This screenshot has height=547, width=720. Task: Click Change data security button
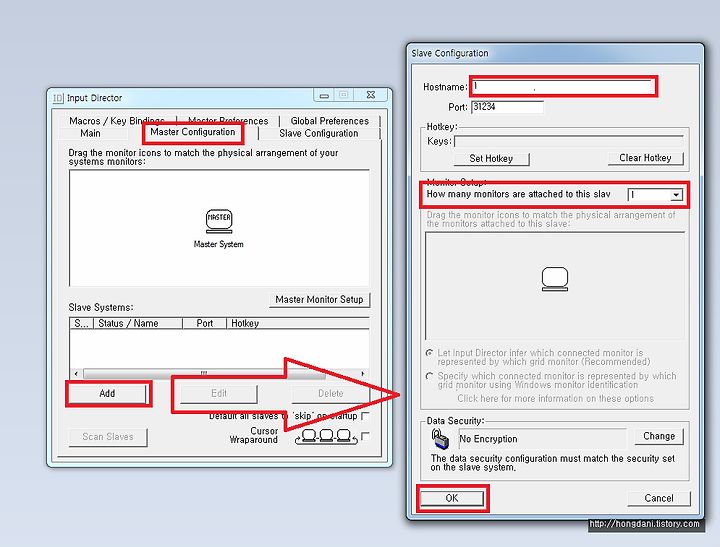pyautogui.click(x=659, y=436)
